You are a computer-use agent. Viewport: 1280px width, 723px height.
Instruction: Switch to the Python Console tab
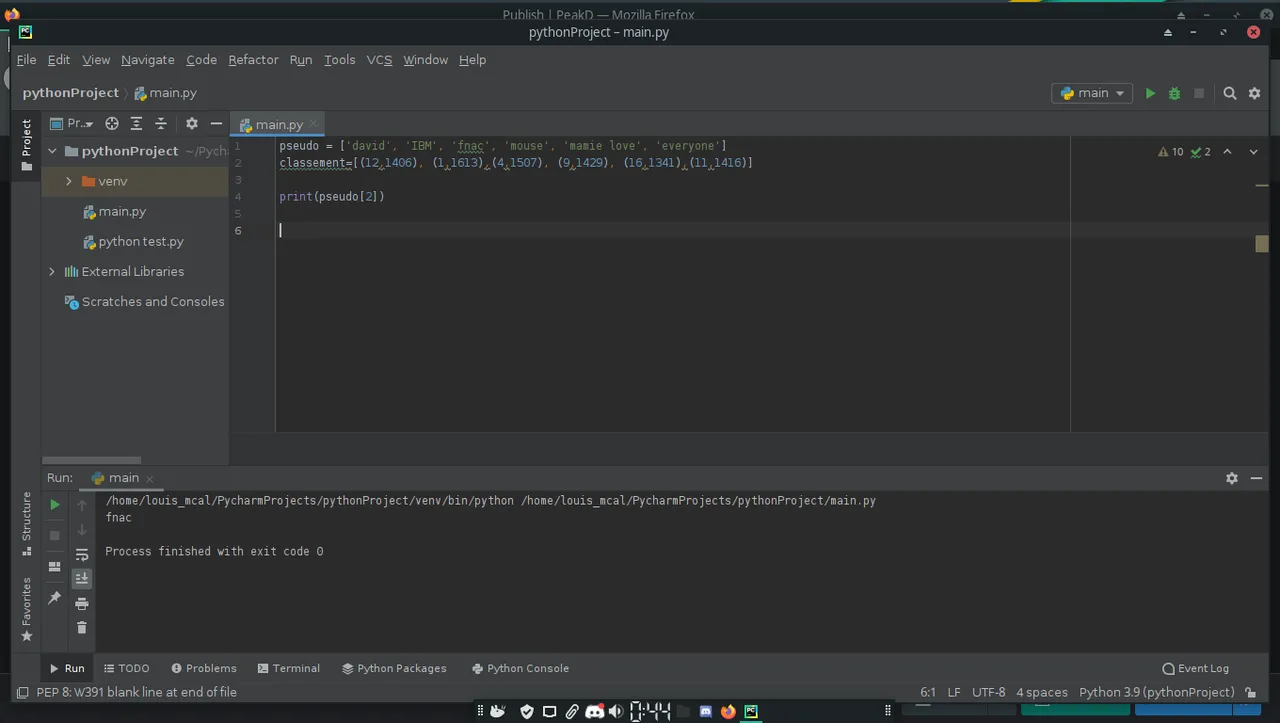pos(520,668)
